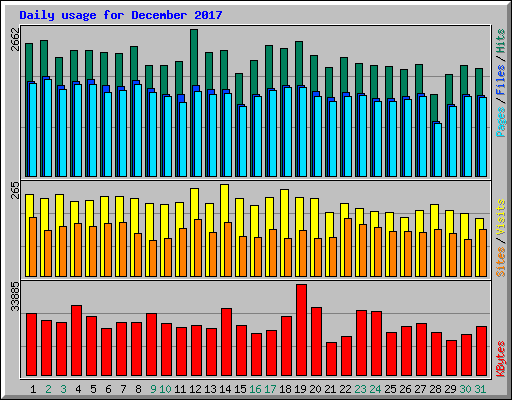
Task: Click day 19 on the x-axis
Action: [300, 389]
